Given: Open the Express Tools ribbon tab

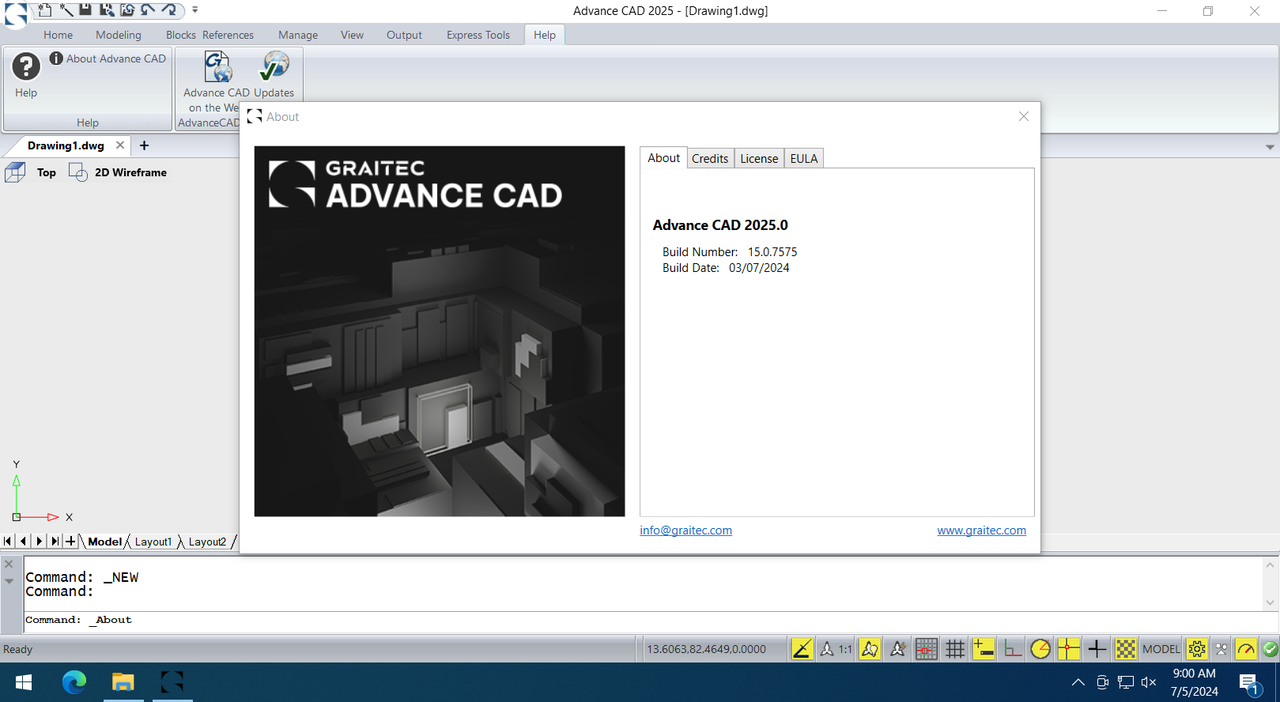Looking at the screenshot, I should [478, 35].
